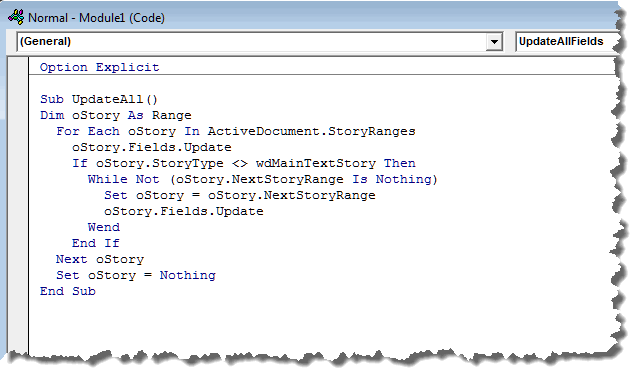Screen dimensions: 641x379
Task: Click the 'If oStory.StoryType <> wdMainTextStory Then' line
Action: 244,163
